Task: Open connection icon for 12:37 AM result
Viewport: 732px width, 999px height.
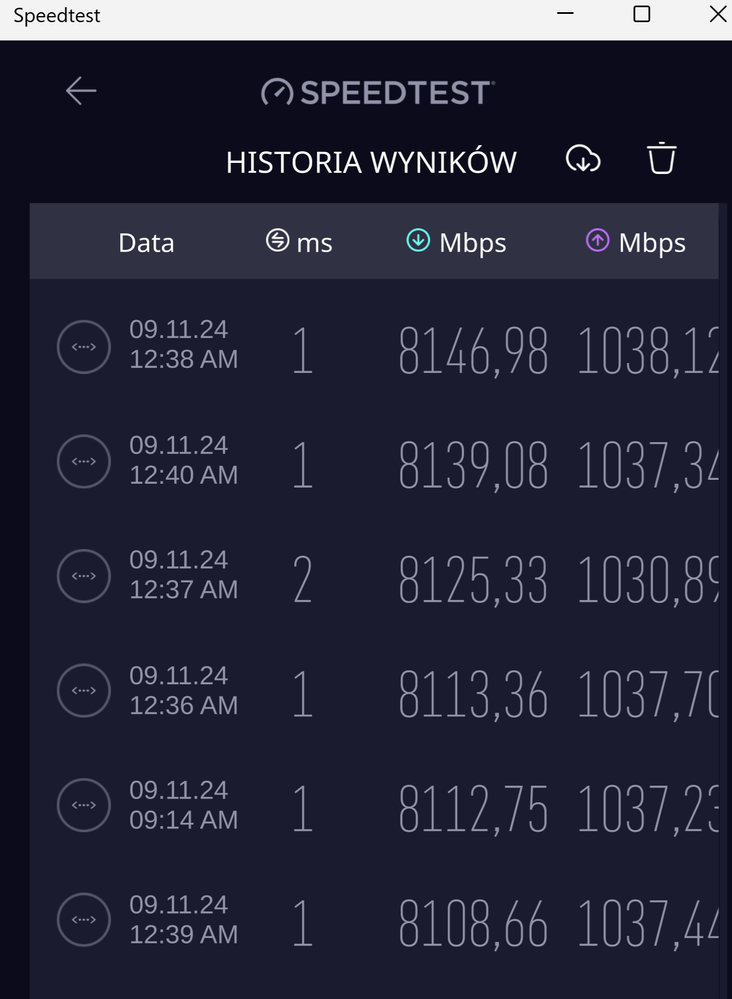Action: click(x=83, y=576)
